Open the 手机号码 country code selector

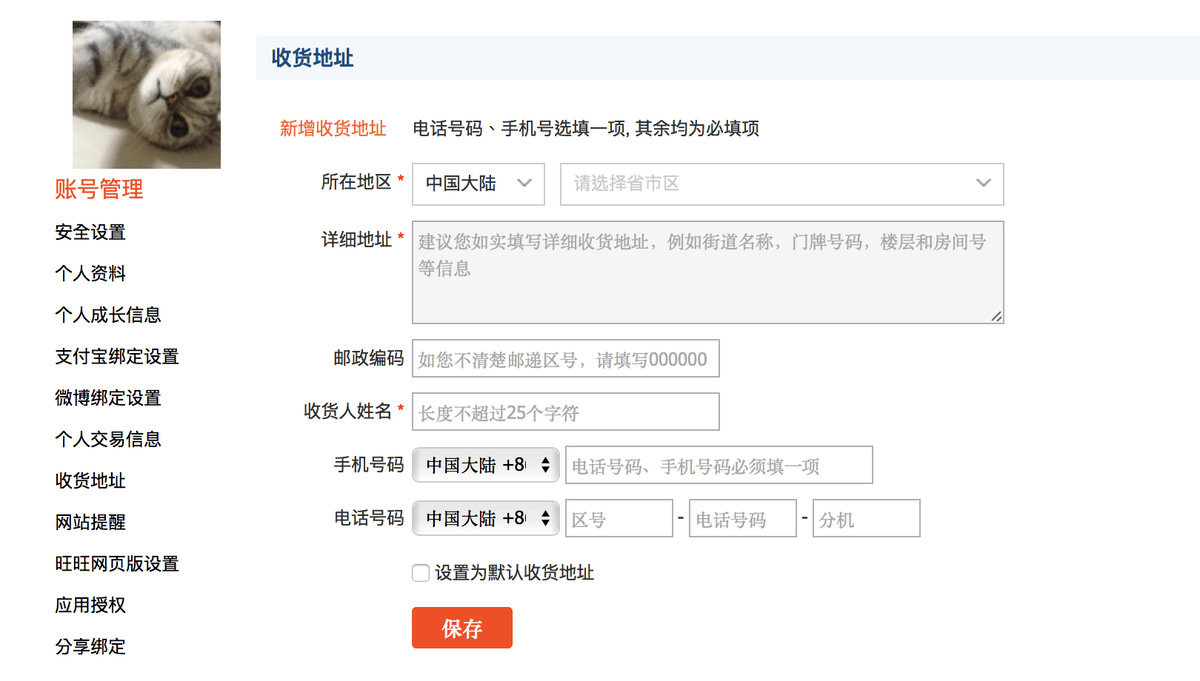485,465
